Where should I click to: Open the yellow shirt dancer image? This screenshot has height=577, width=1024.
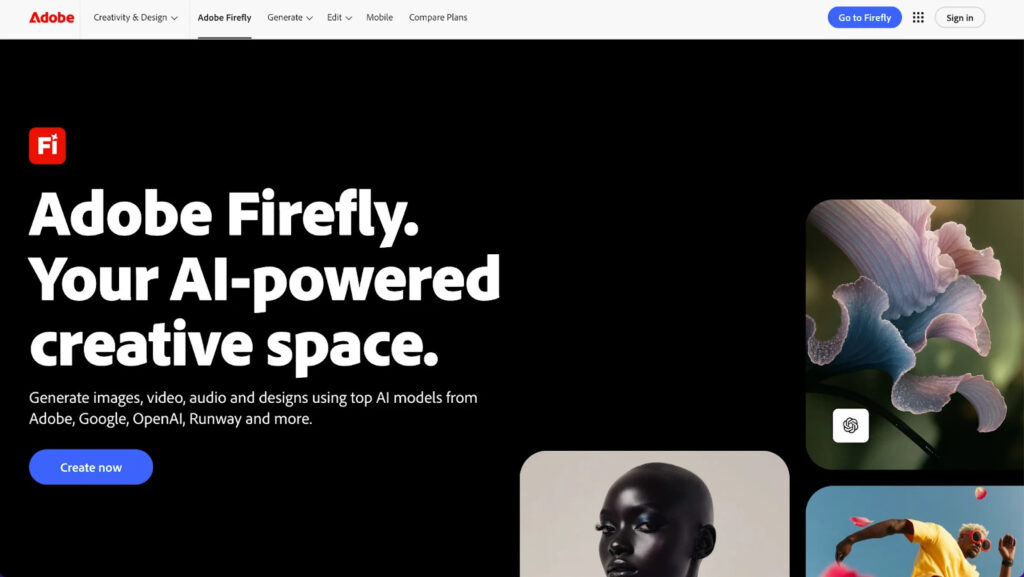(x=915, y=531)
